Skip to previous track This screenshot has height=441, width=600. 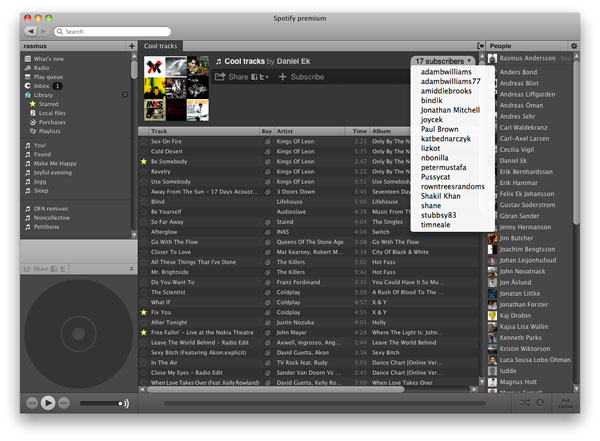click(x=32, y=403)
